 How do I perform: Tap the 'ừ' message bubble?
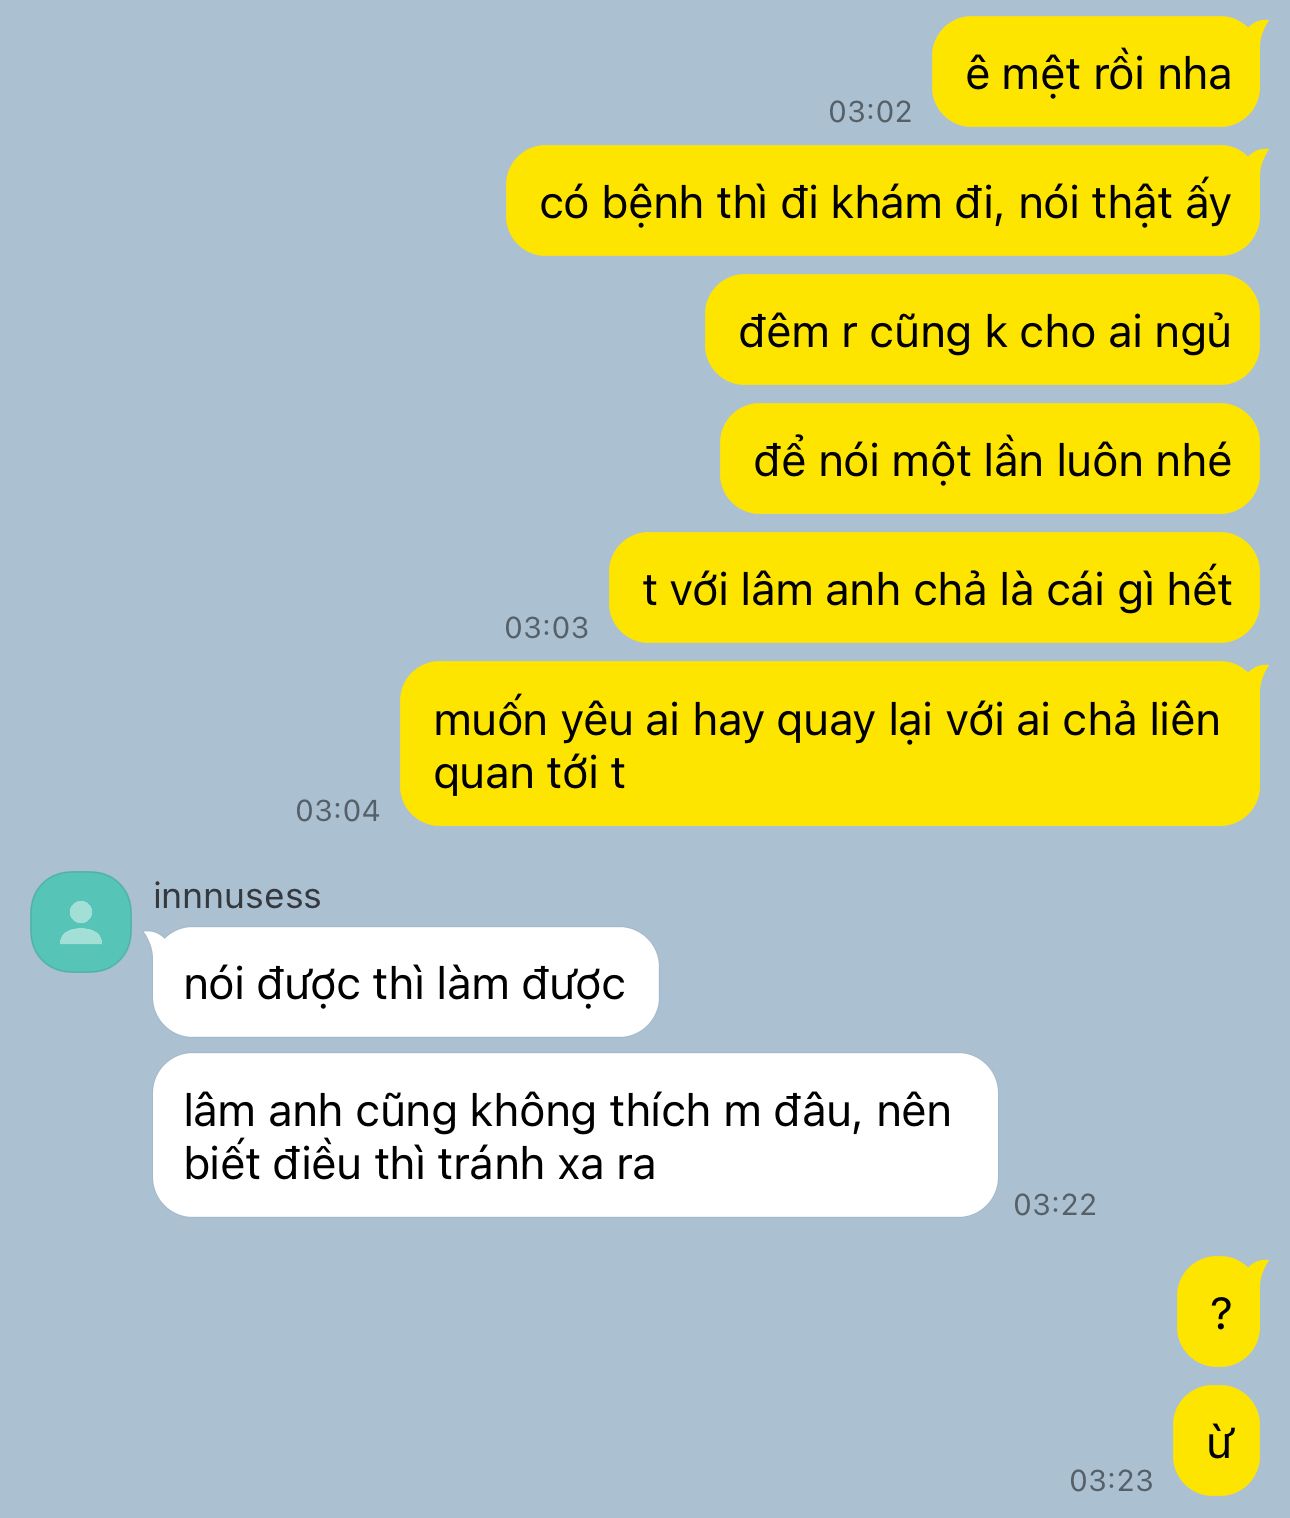(1217, 1441)
